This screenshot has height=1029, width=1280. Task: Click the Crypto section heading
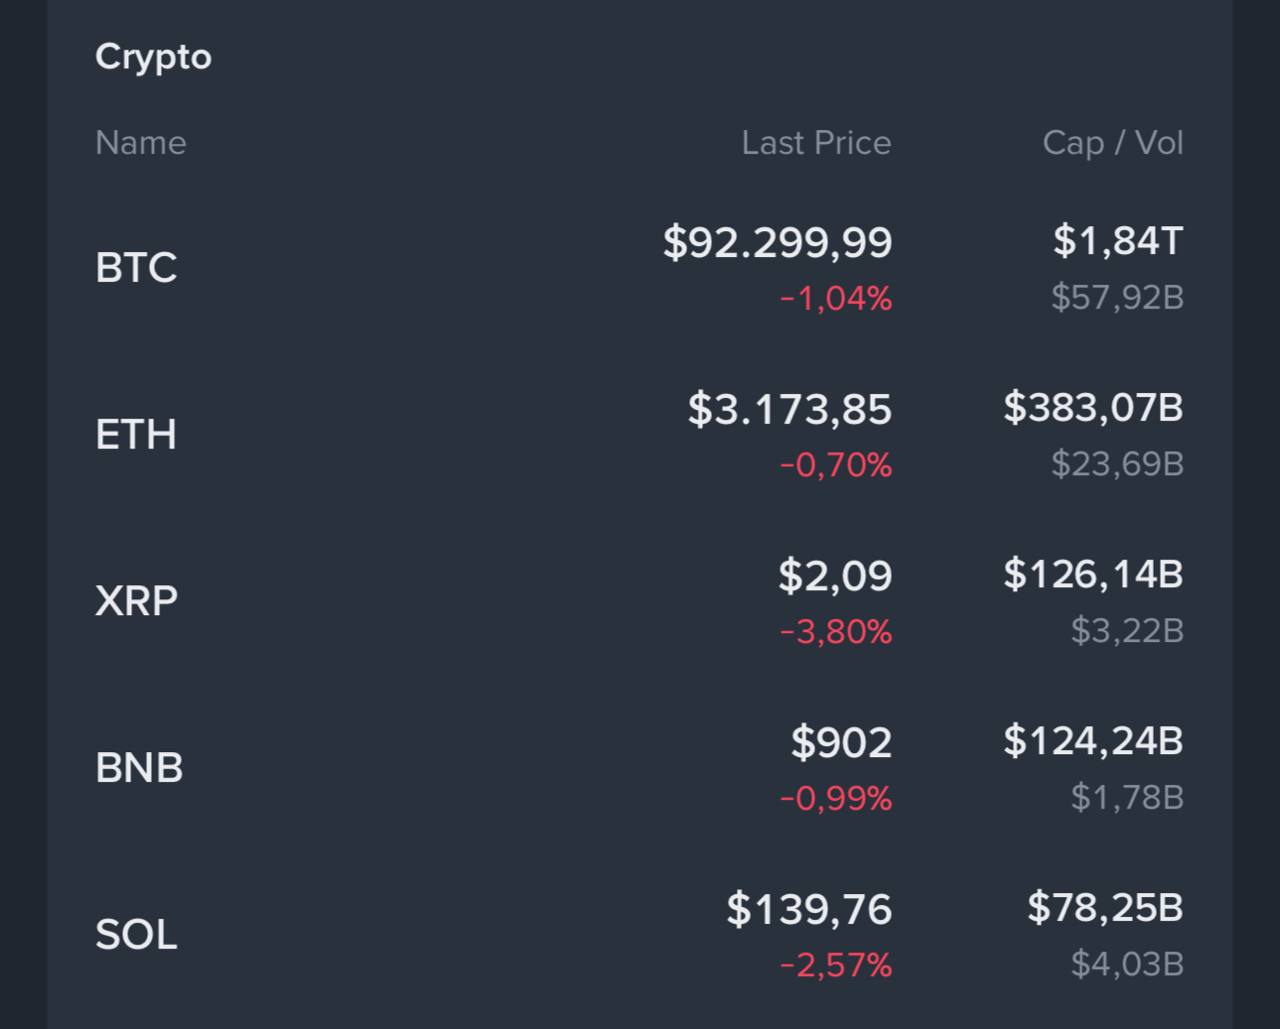(x=153, y=57)
